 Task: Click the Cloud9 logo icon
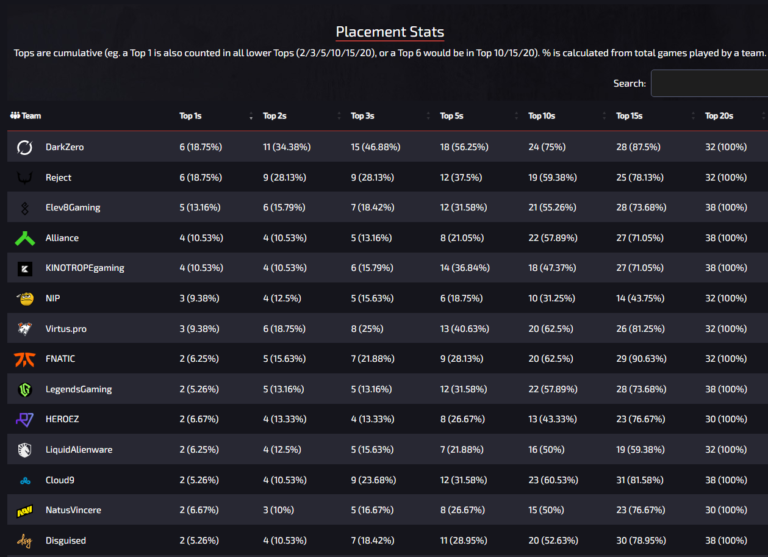[25, 480]
